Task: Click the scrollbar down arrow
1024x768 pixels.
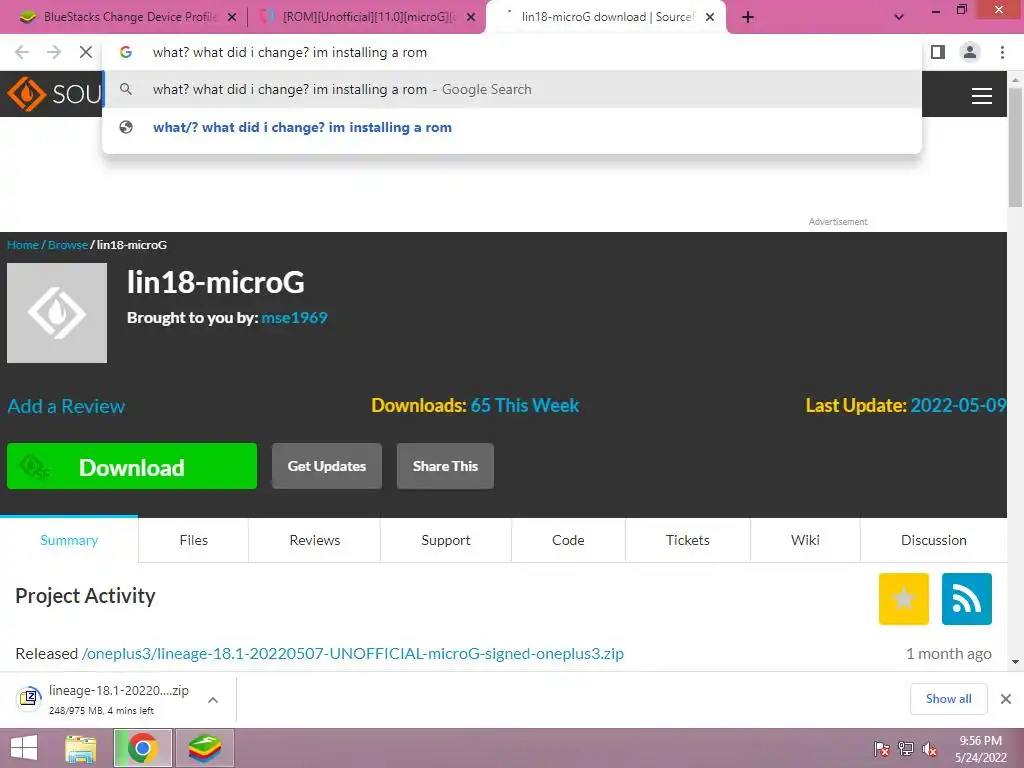Action: [1015, 662]
